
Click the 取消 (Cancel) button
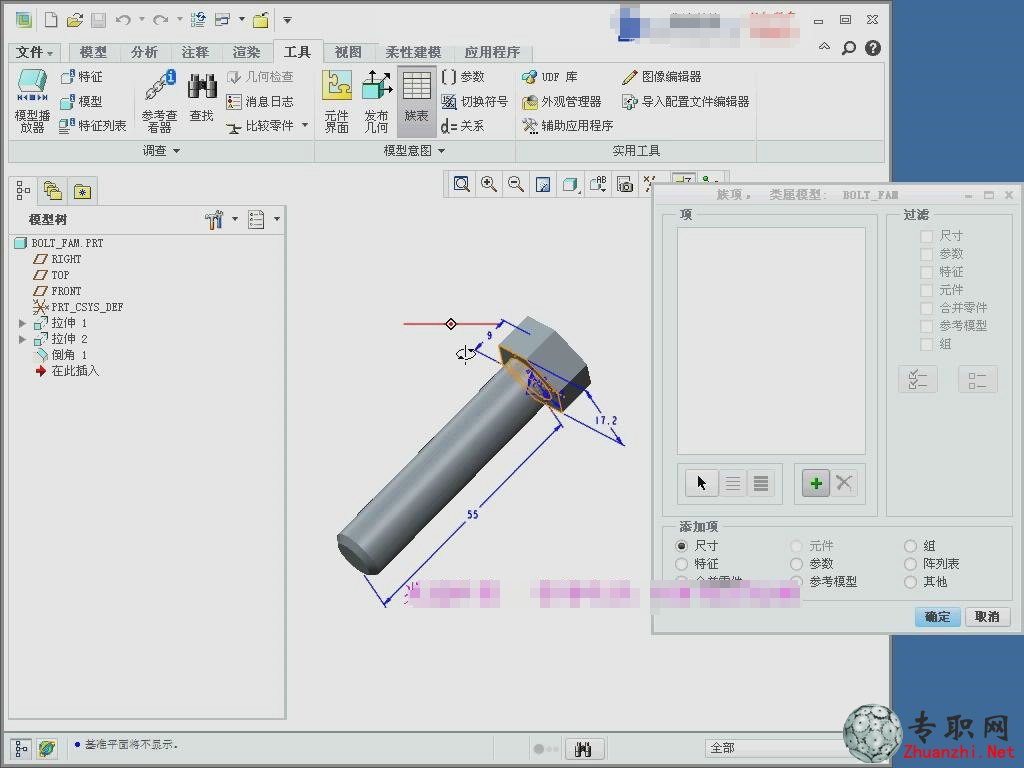point(987,616)
